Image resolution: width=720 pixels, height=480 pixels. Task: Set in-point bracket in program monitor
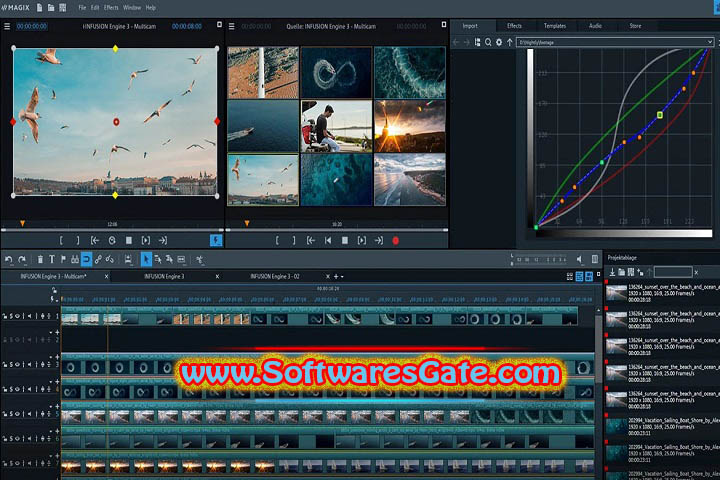click(61, 240)
